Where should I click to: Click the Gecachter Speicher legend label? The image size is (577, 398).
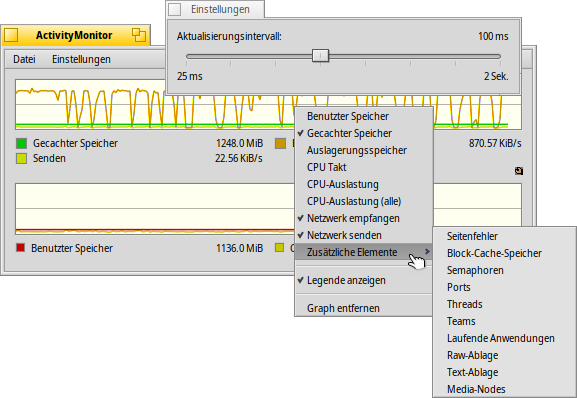[75, 143]
